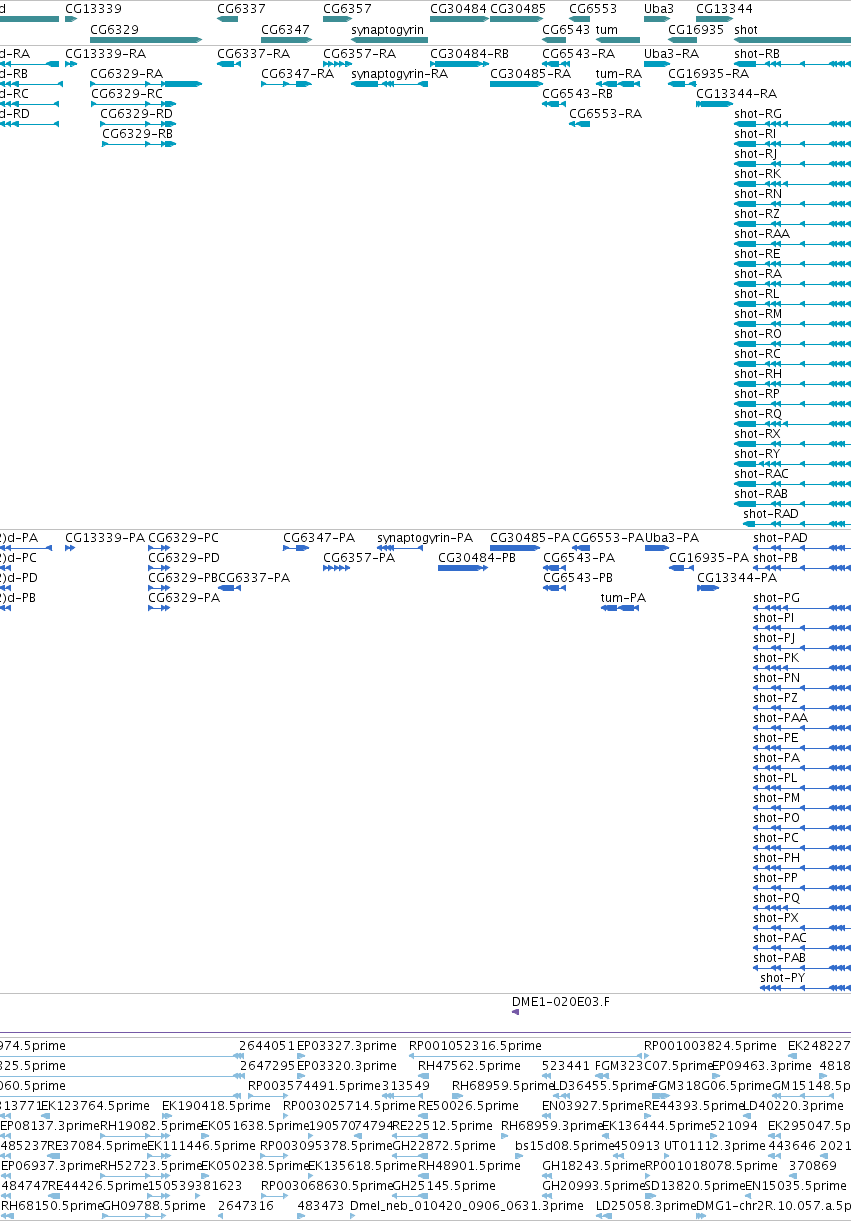Select protein CG13339-PA label

105,537
